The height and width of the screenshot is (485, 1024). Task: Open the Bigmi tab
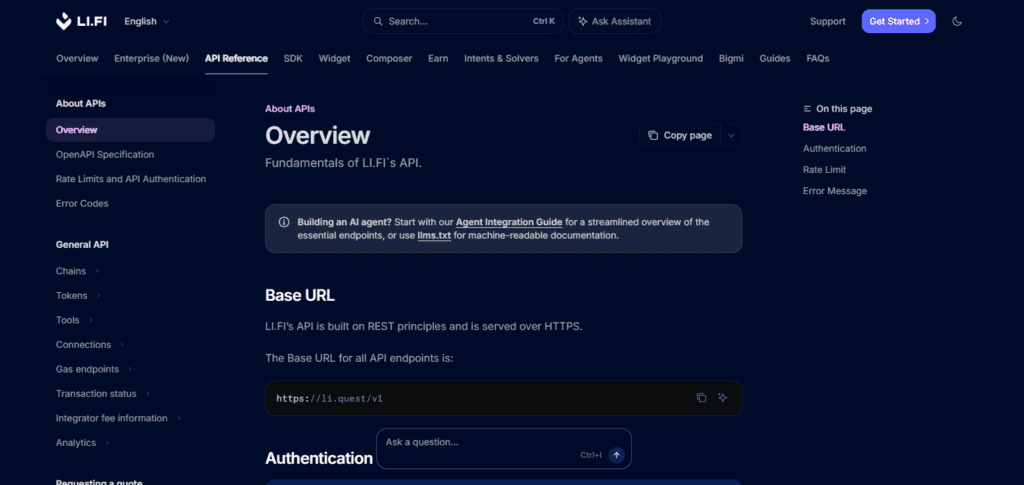pyautogui.click(x=731, y=58)
